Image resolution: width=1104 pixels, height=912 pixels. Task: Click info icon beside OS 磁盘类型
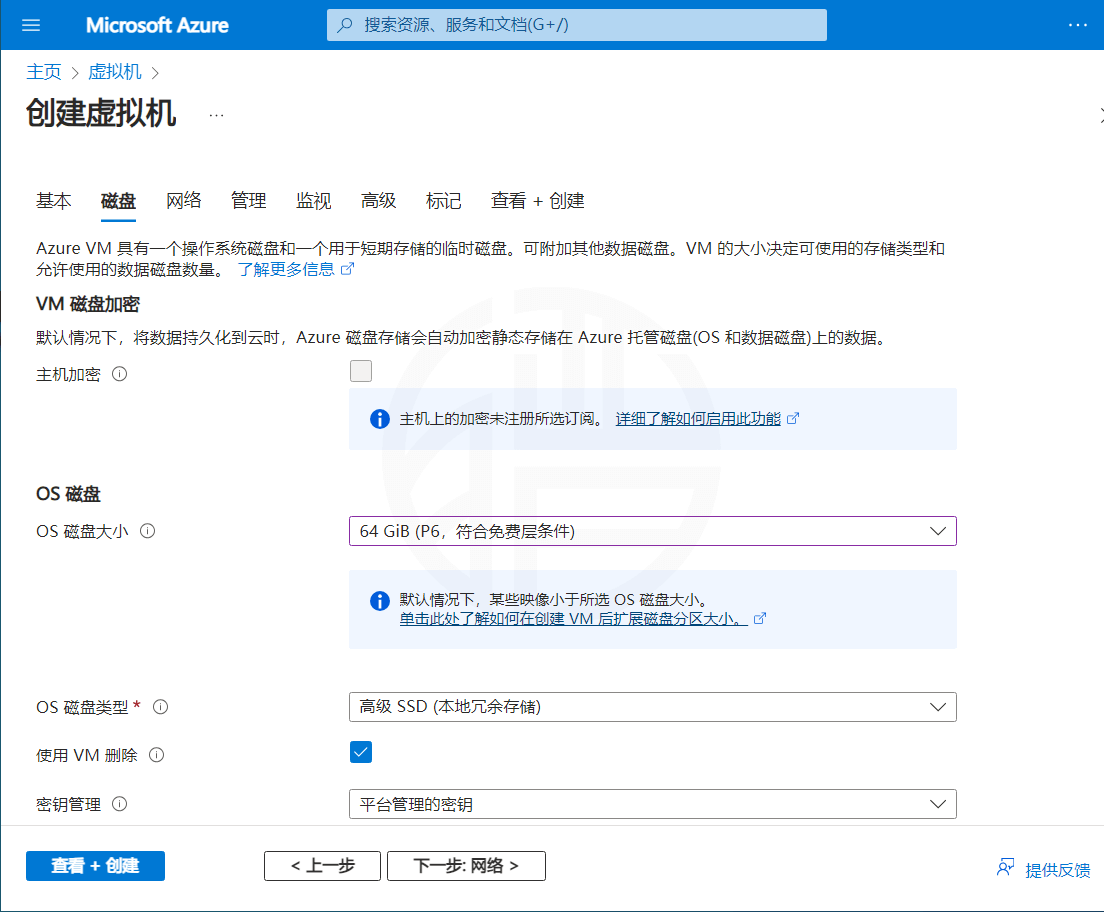click(x=161, y=706)
